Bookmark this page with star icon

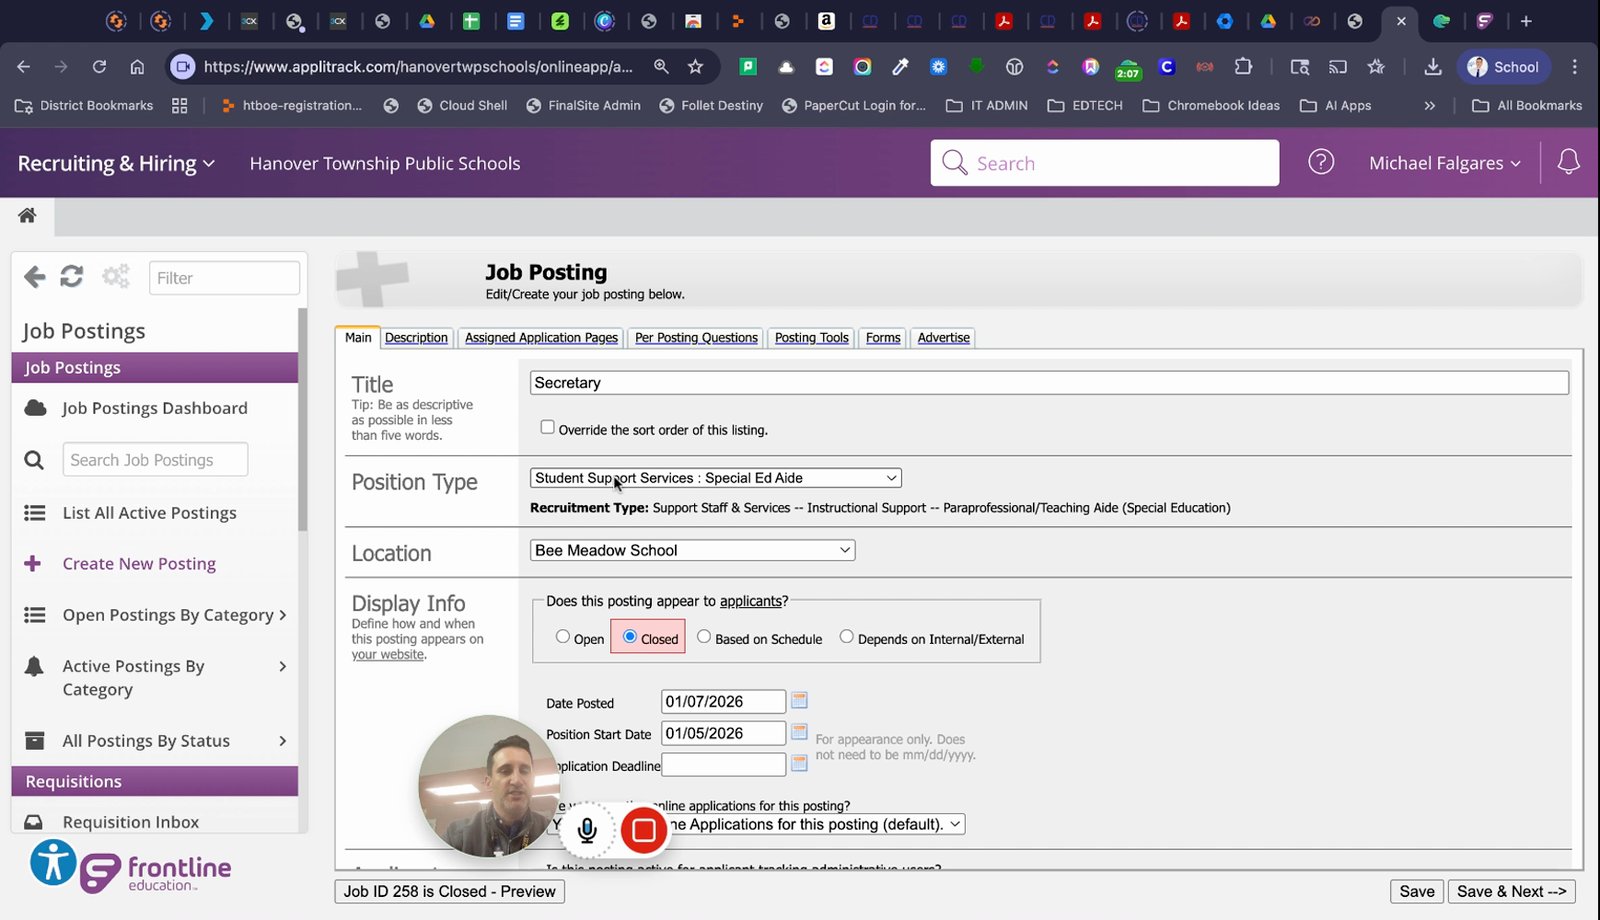(695, 67)
